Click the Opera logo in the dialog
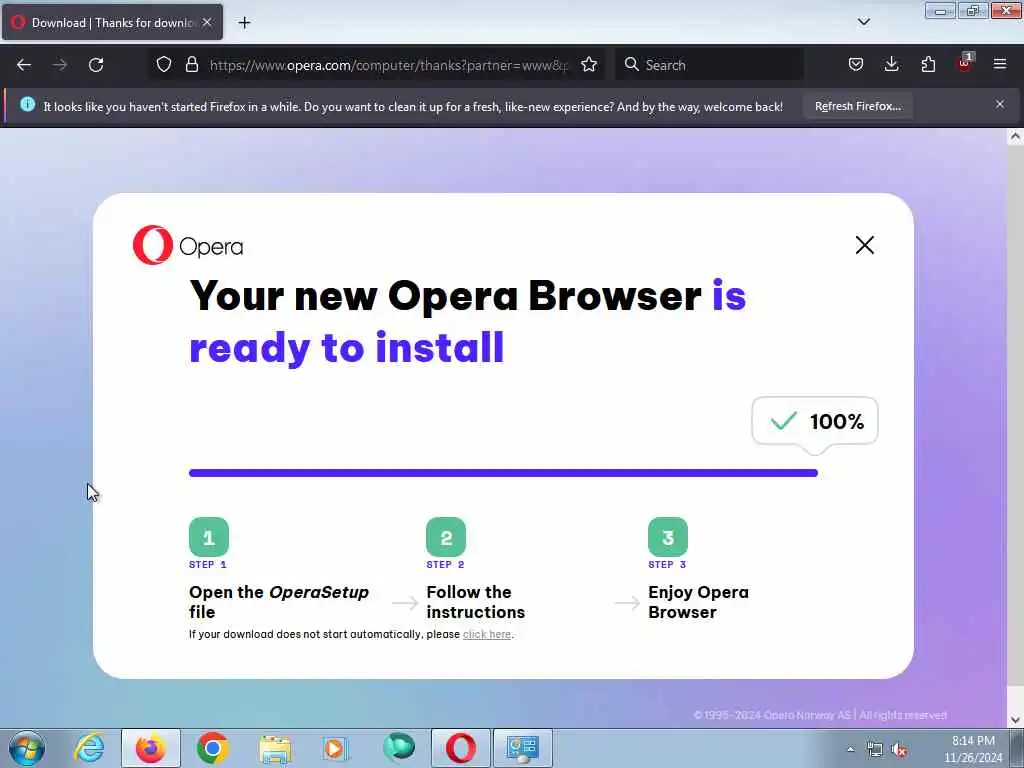This screenshot has width=1024, height=768. coord(188,246)
